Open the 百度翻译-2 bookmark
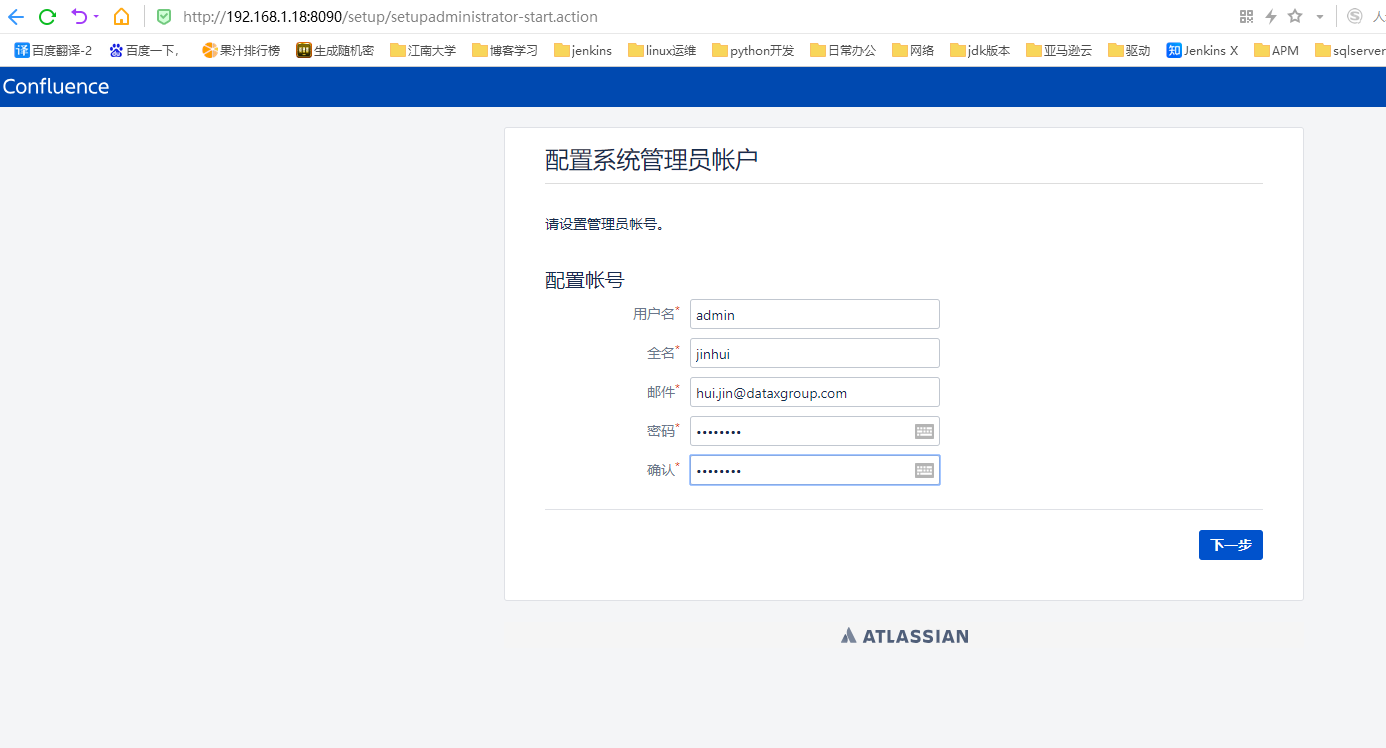1386x748 pixels. coord(53,50)
